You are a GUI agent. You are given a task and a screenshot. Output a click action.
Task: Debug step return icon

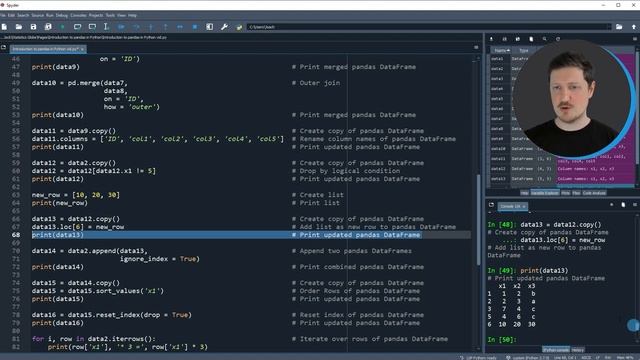coord(165,27)
